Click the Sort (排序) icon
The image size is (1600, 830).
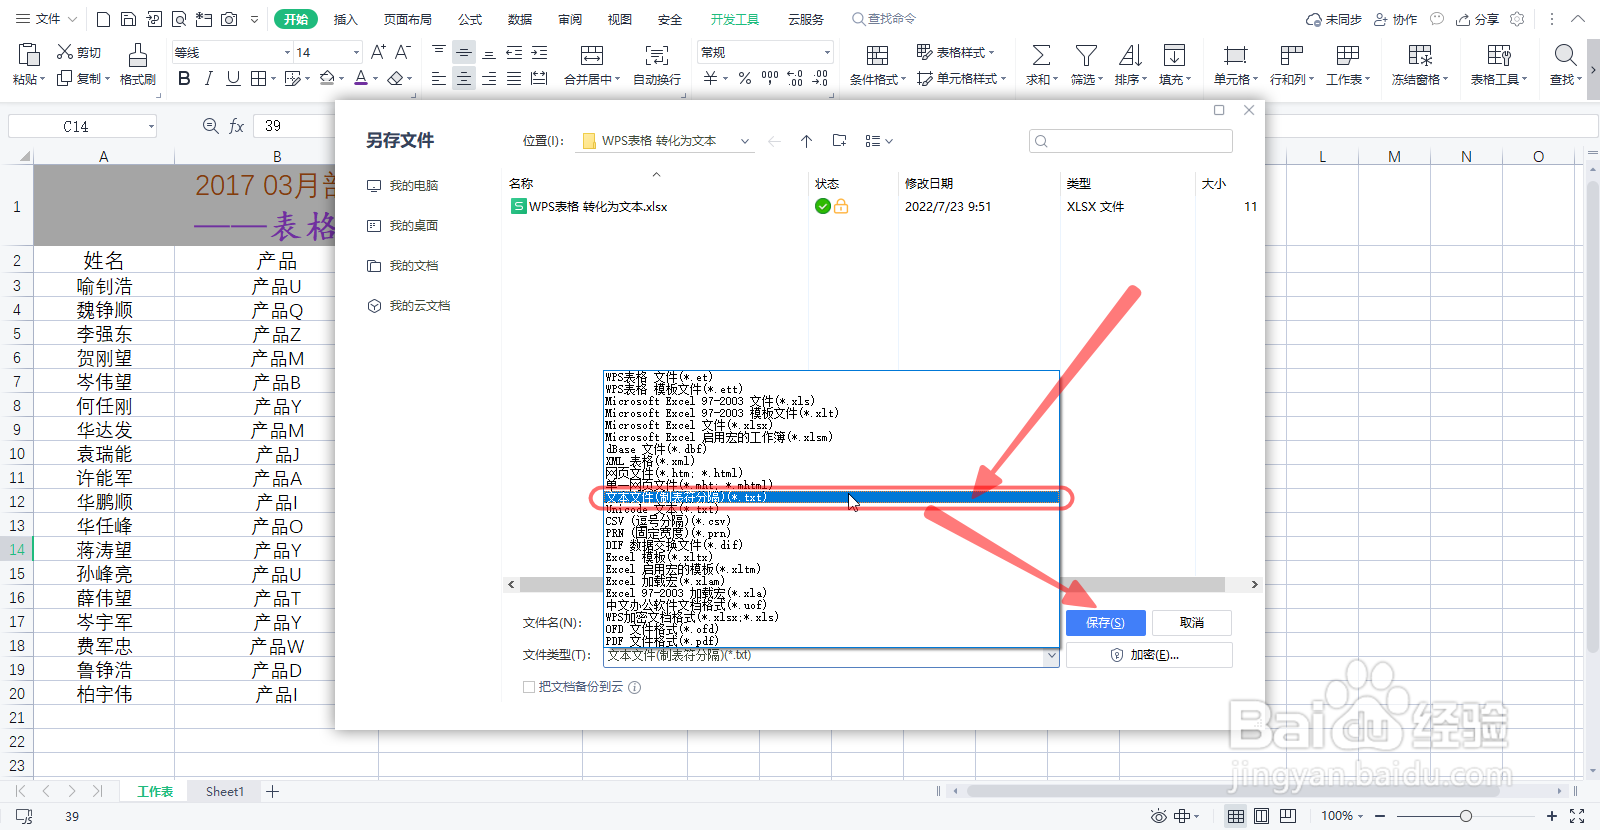point(1130,55)
